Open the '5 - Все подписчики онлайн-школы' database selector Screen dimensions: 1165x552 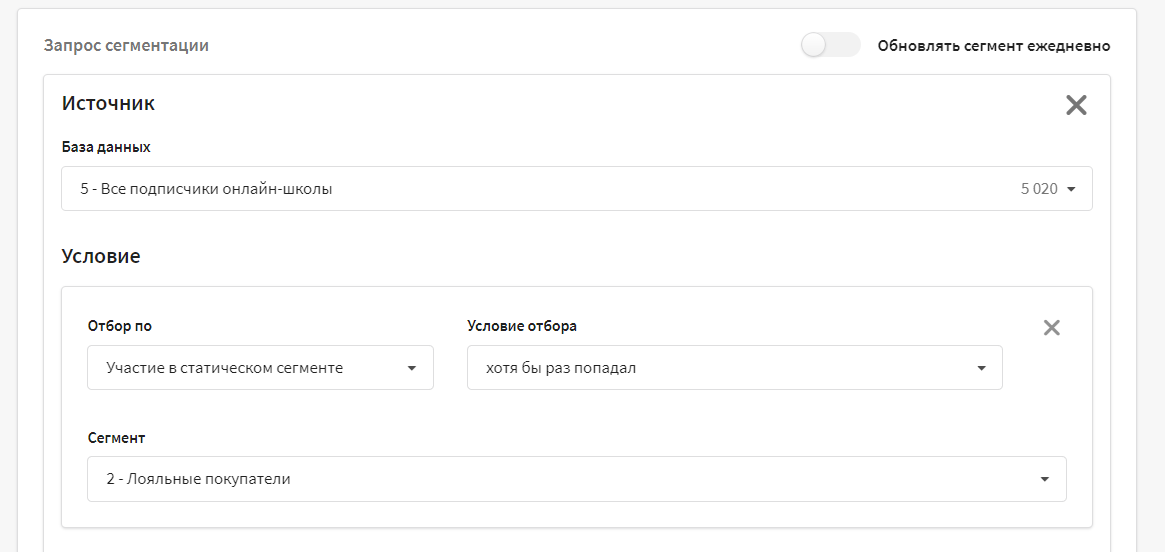pos(577,189)
